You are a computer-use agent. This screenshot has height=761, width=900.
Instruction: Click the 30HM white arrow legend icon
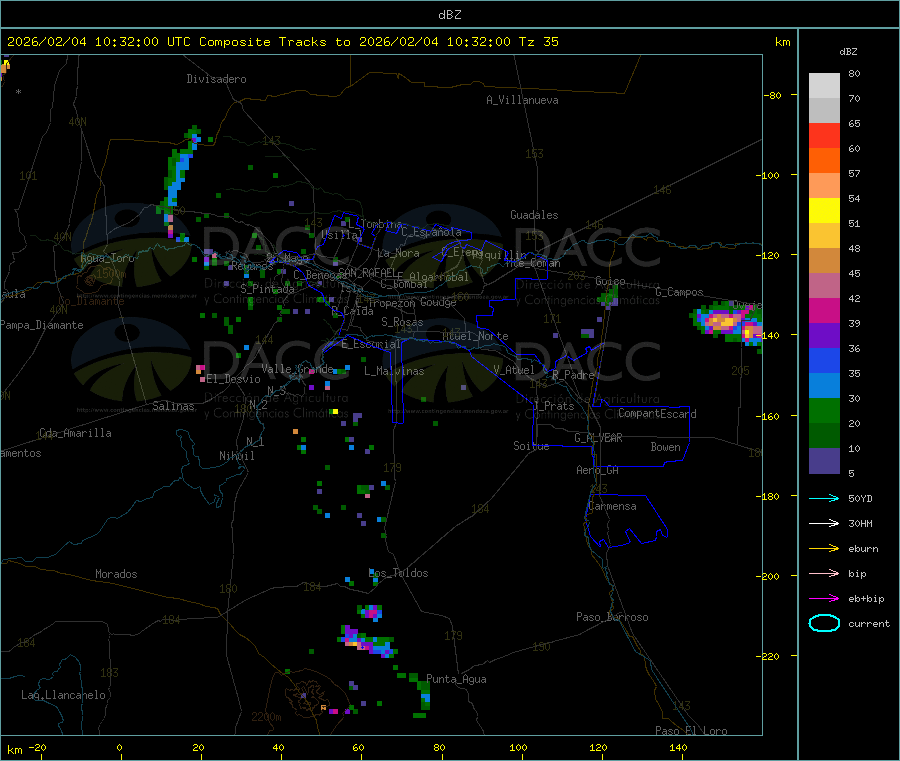[824, 523]
